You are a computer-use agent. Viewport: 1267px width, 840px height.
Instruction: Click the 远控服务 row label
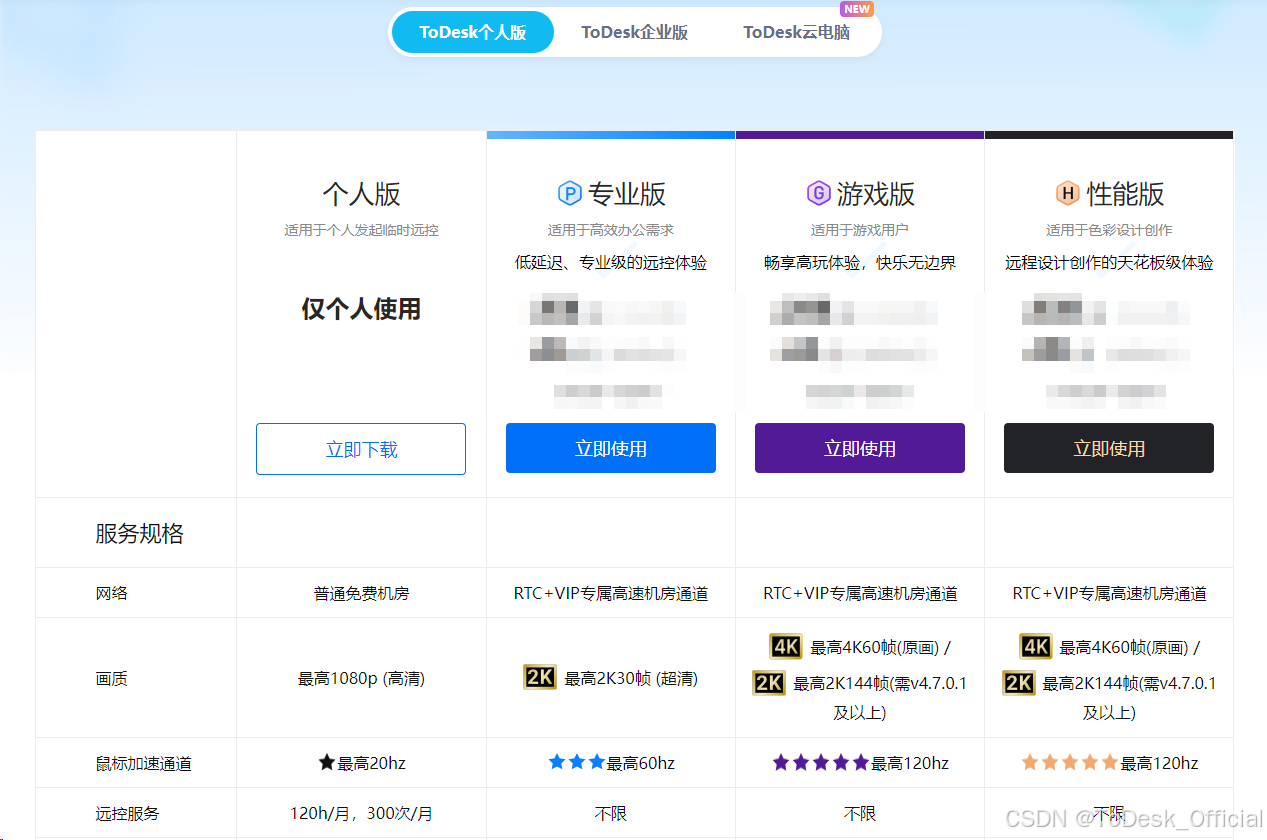[128, 814]
